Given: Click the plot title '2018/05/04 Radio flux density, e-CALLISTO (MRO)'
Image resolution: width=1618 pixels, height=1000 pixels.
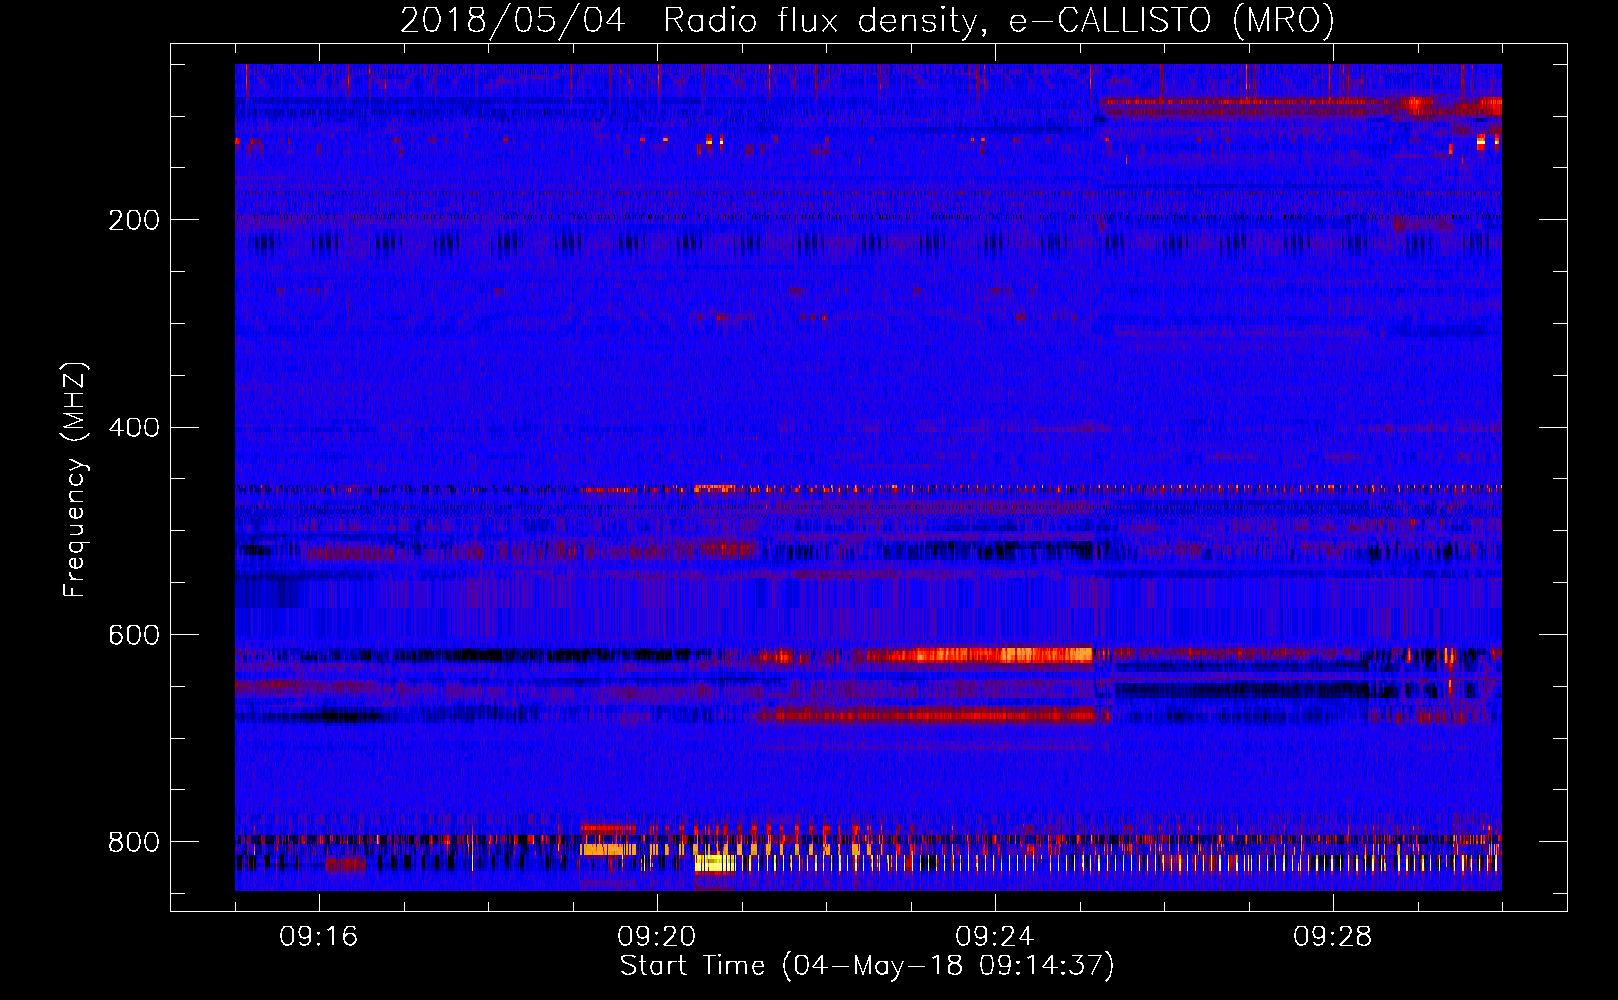Looking at the screenshot, I should 867,20.
